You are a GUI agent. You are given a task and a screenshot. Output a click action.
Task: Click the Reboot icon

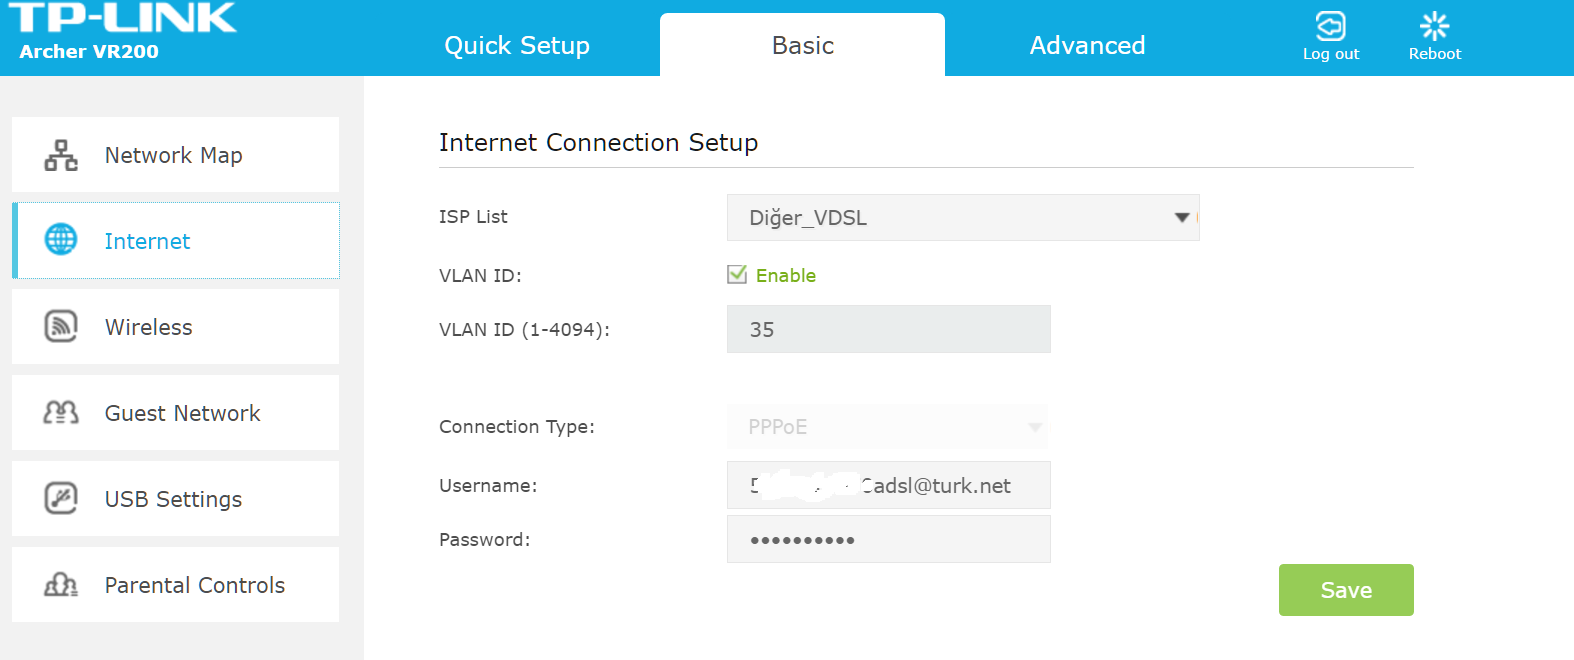click(1434, 26)
